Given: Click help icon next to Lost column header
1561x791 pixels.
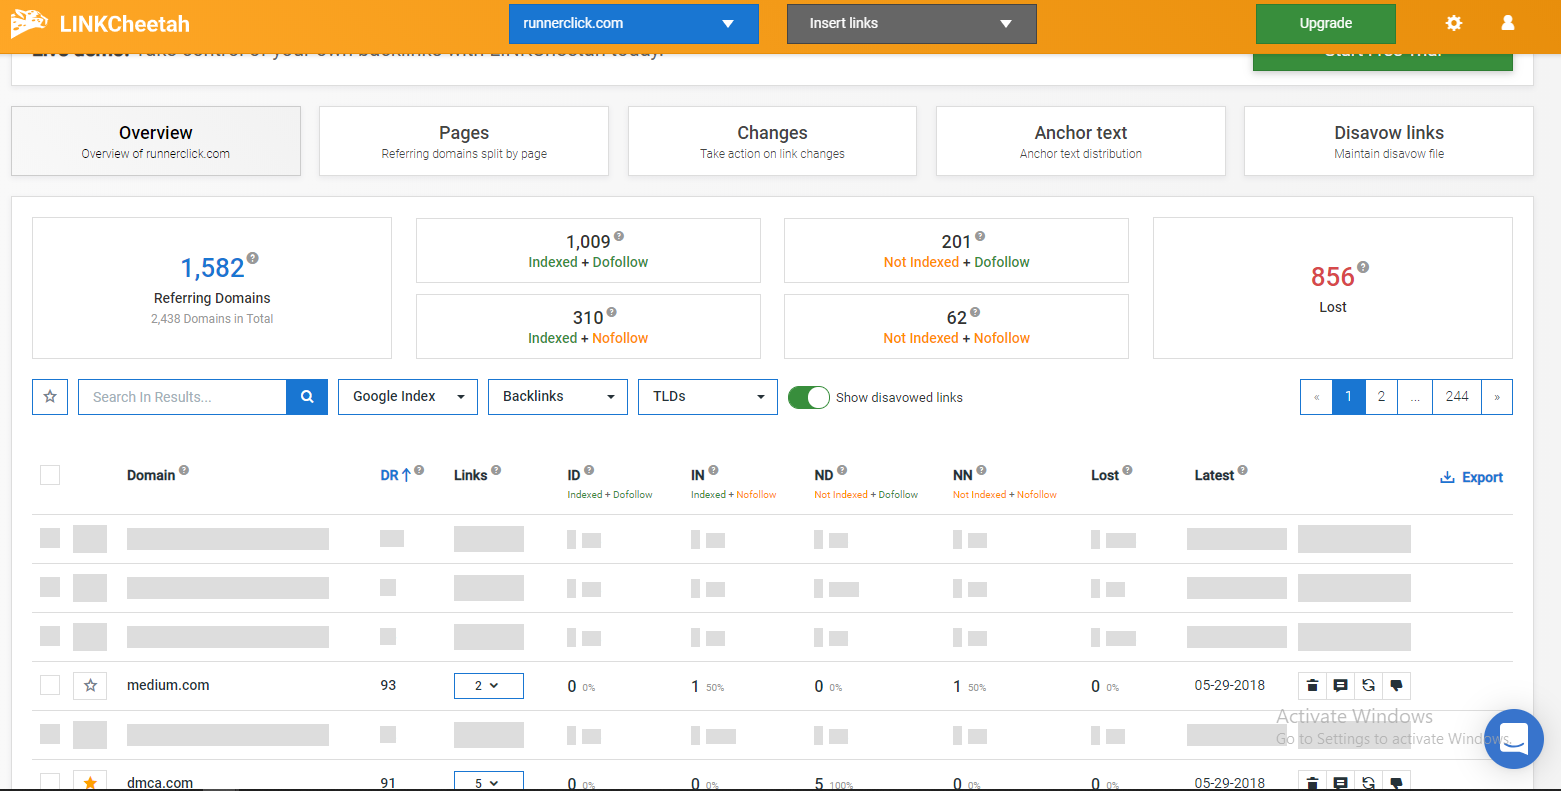Looking at the screenshot, I should click(x=1128, y=470).
